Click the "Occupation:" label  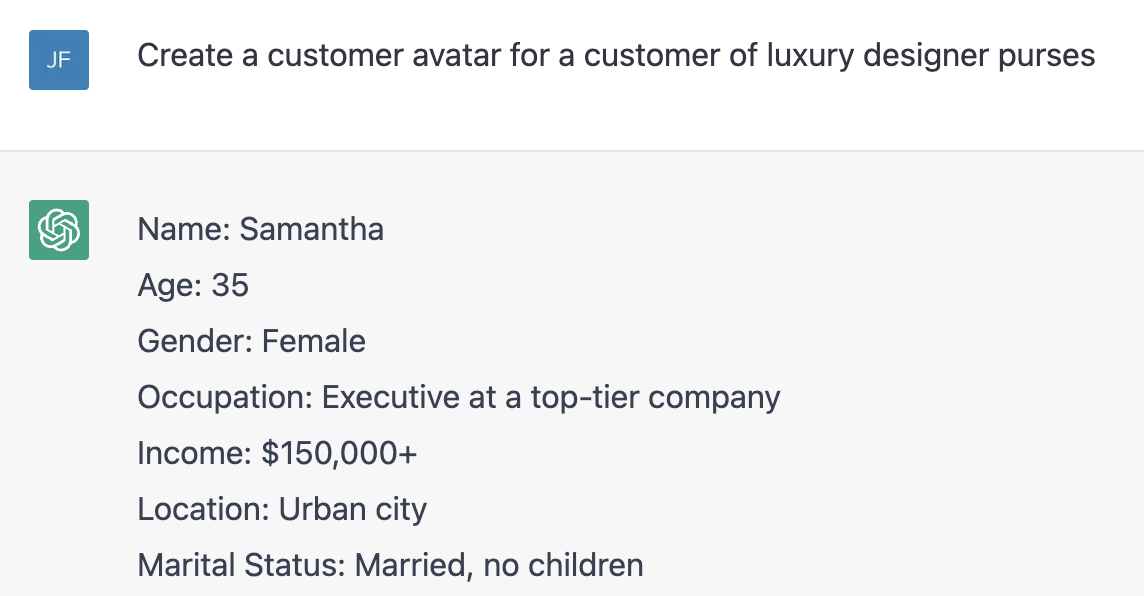pyautogui.click(x=225, y=398)
